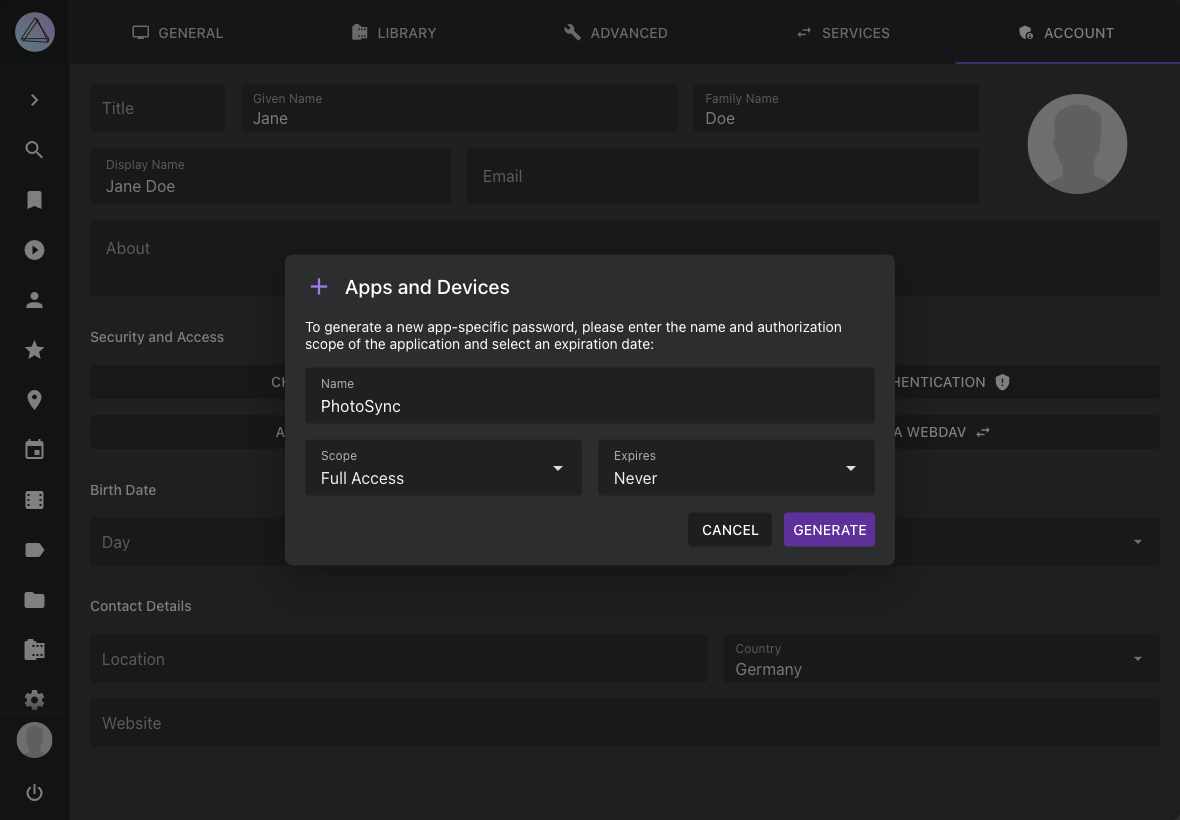
Task: Open Places with the map pin icon
Action: [x=34, y=399]
